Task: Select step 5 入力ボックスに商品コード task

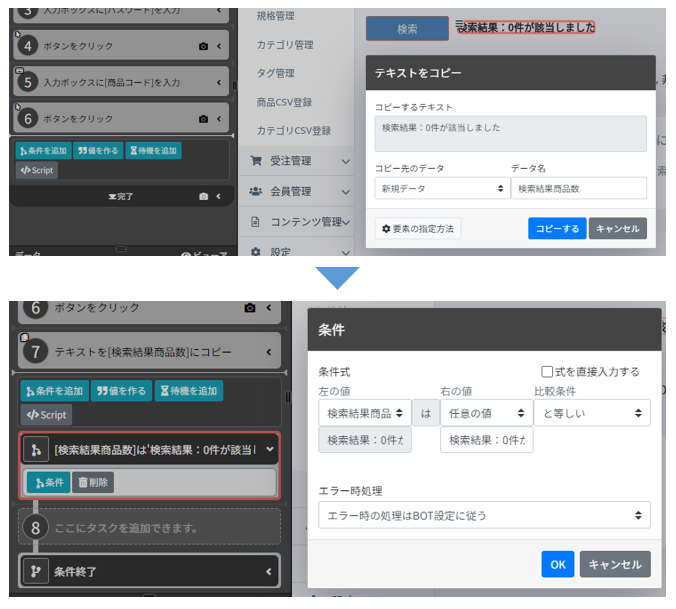Action: tap(121, 82)
